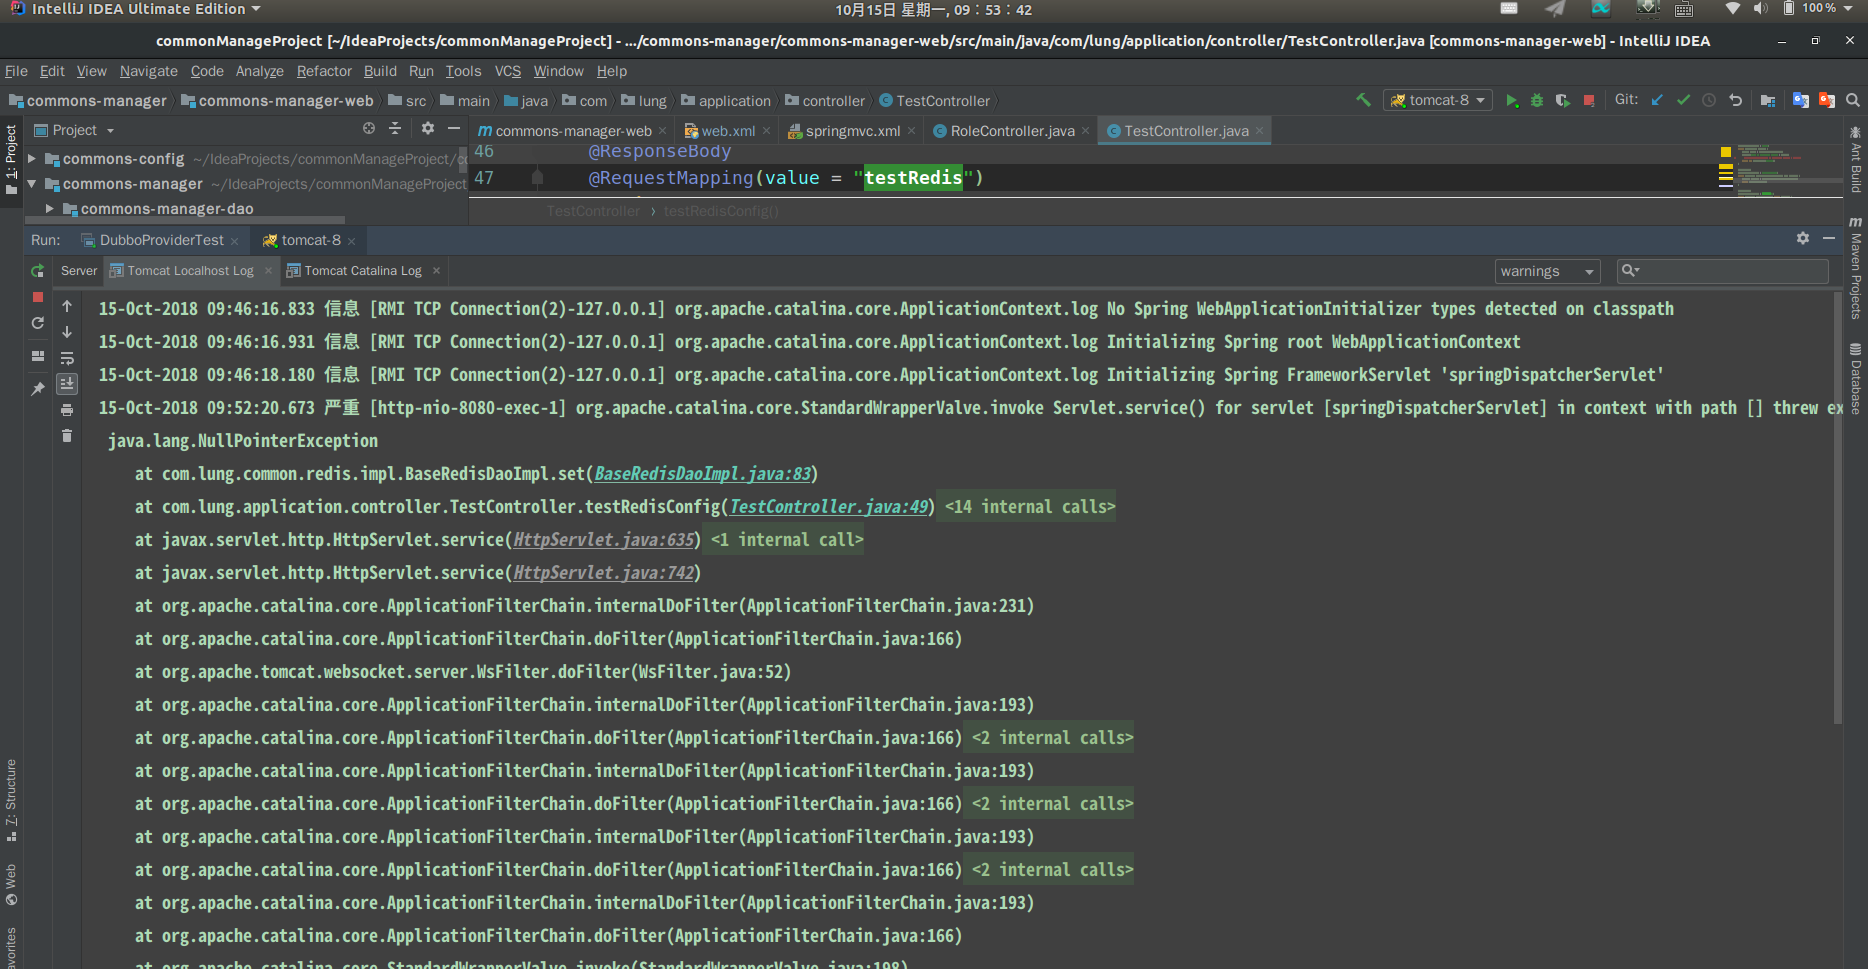Viewport: 1868px width, 969px height.
Task: Stop the process via top toolbar red square
Action: coord(1588,101)
